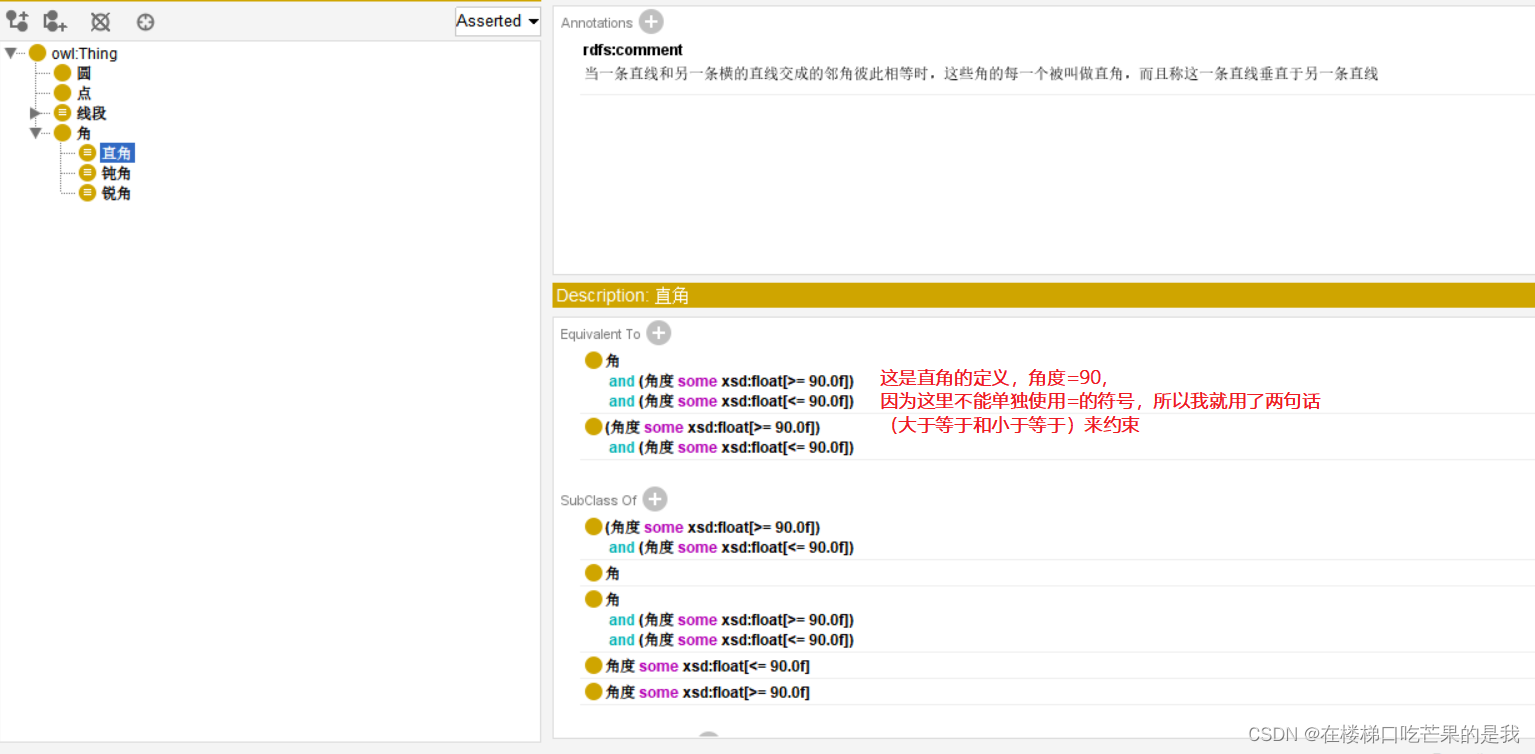This screenshot has width=1535, height=754.
Task: Select the 点 class label
Action: [84, 93]
